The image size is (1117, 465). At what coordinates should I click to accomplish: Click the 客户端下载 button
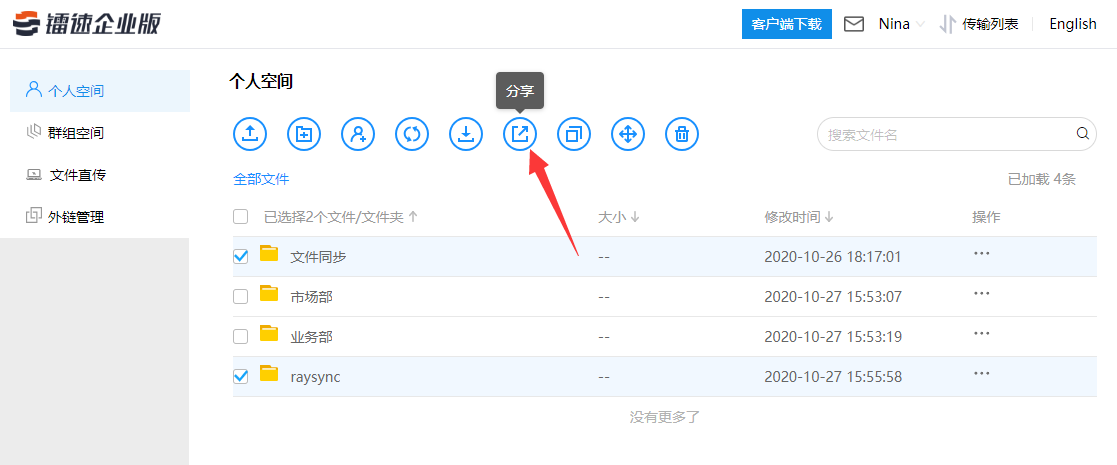point(786,24)
